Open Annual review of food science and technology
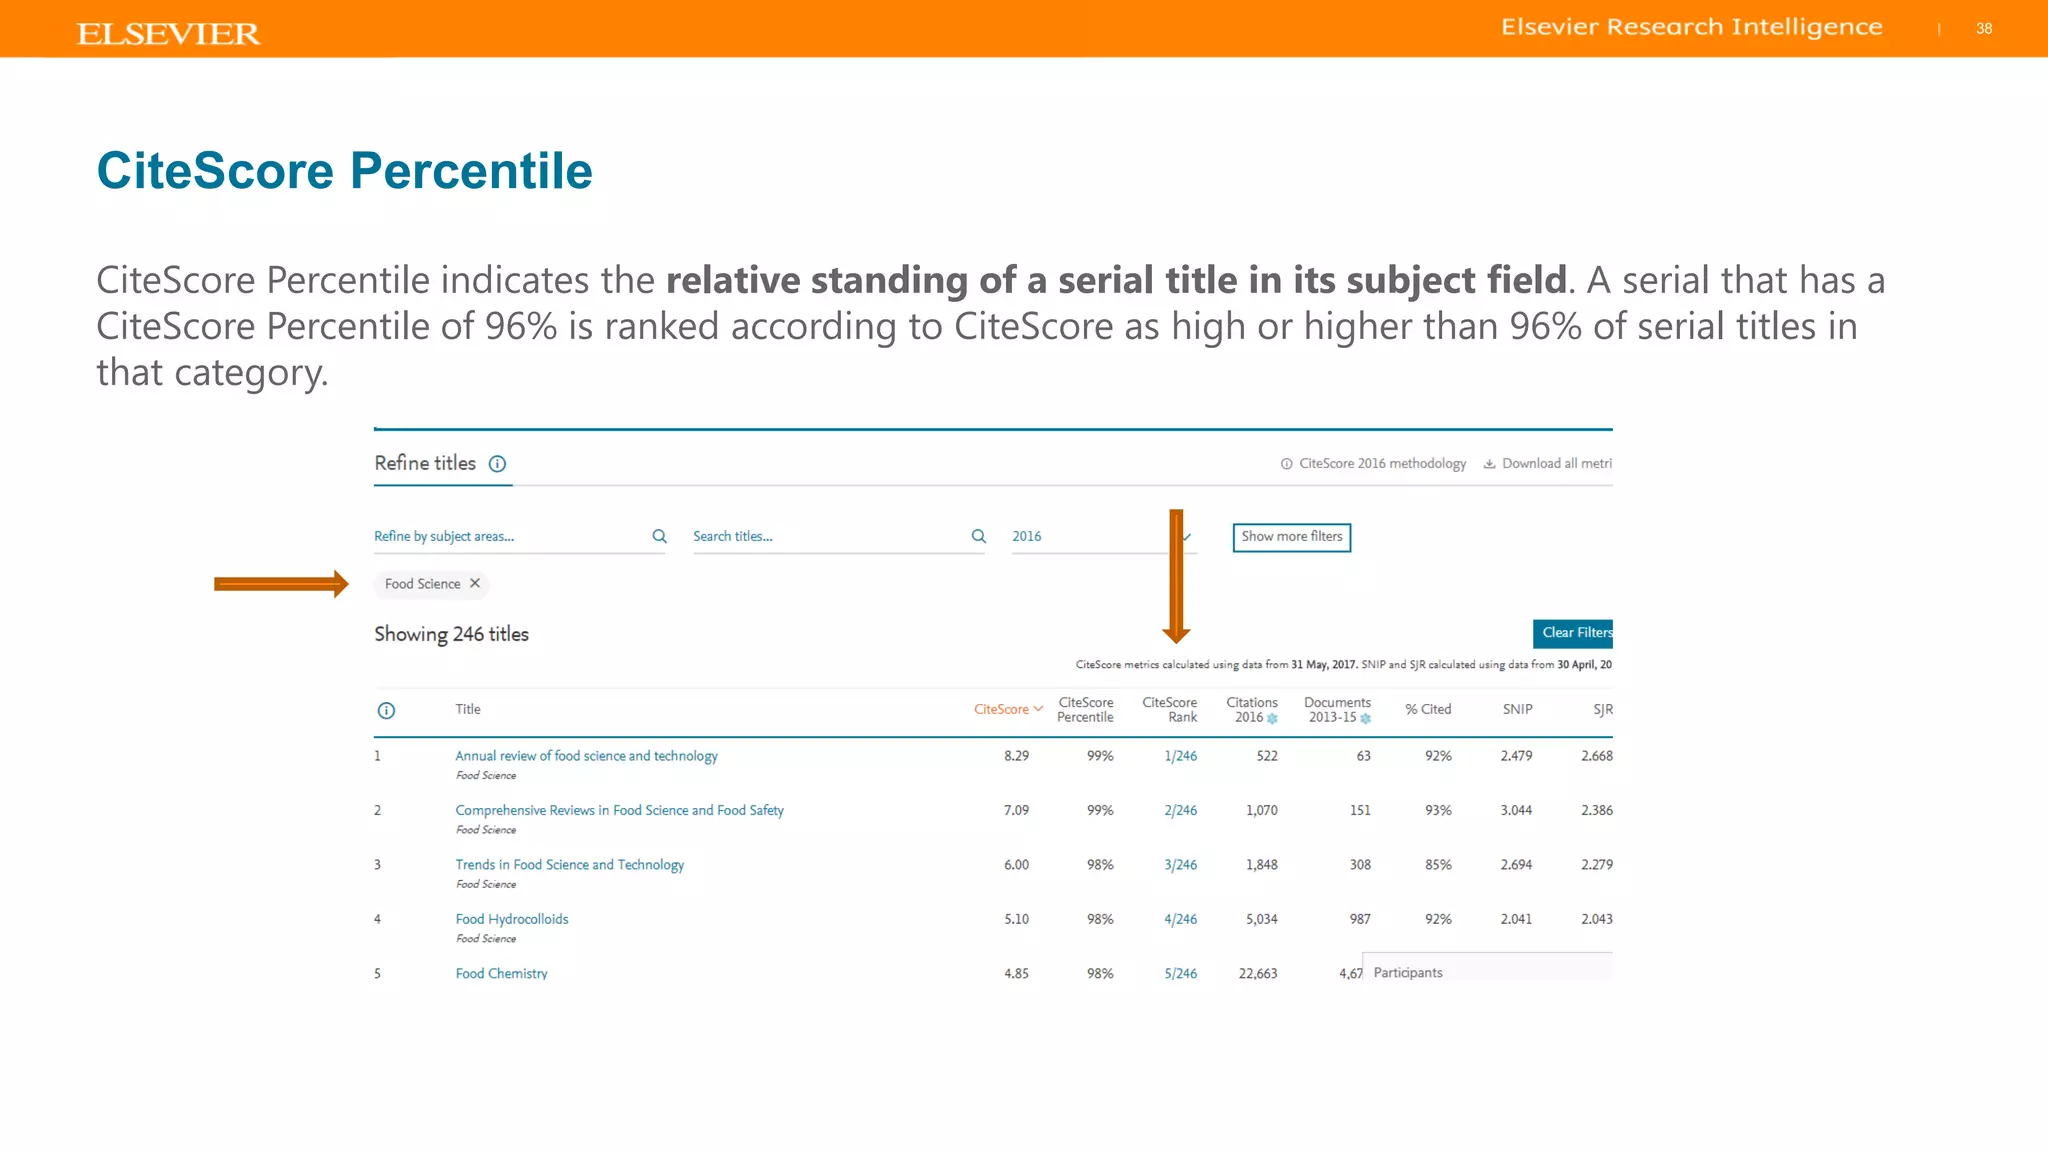This screenshot has width=2048, height=1152. pos(586,756)
